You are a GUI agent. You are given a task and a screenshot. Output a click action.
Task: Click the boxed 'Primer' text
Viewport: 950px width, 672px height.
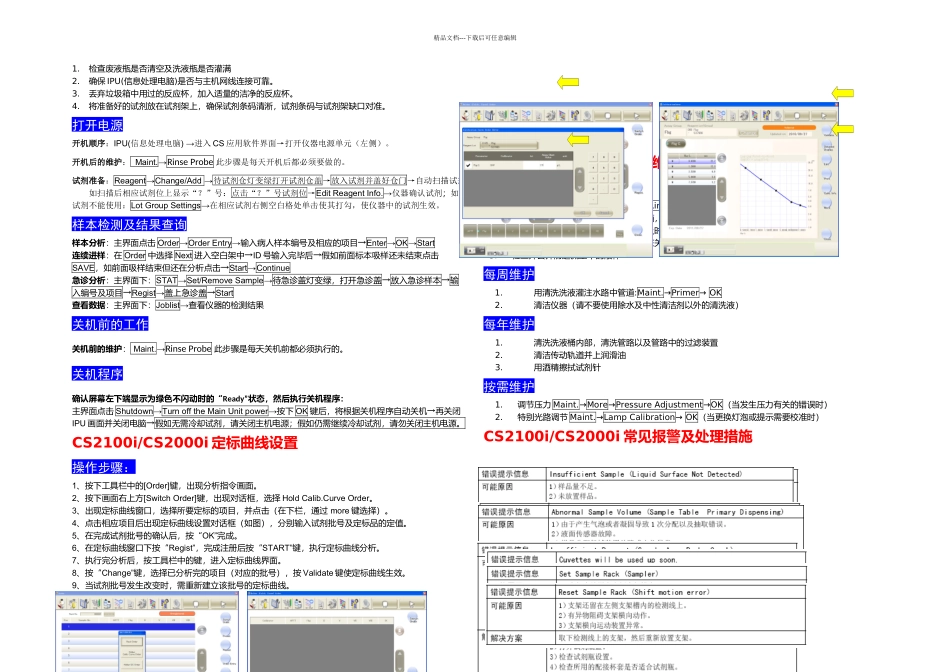[x=685, y=293]
